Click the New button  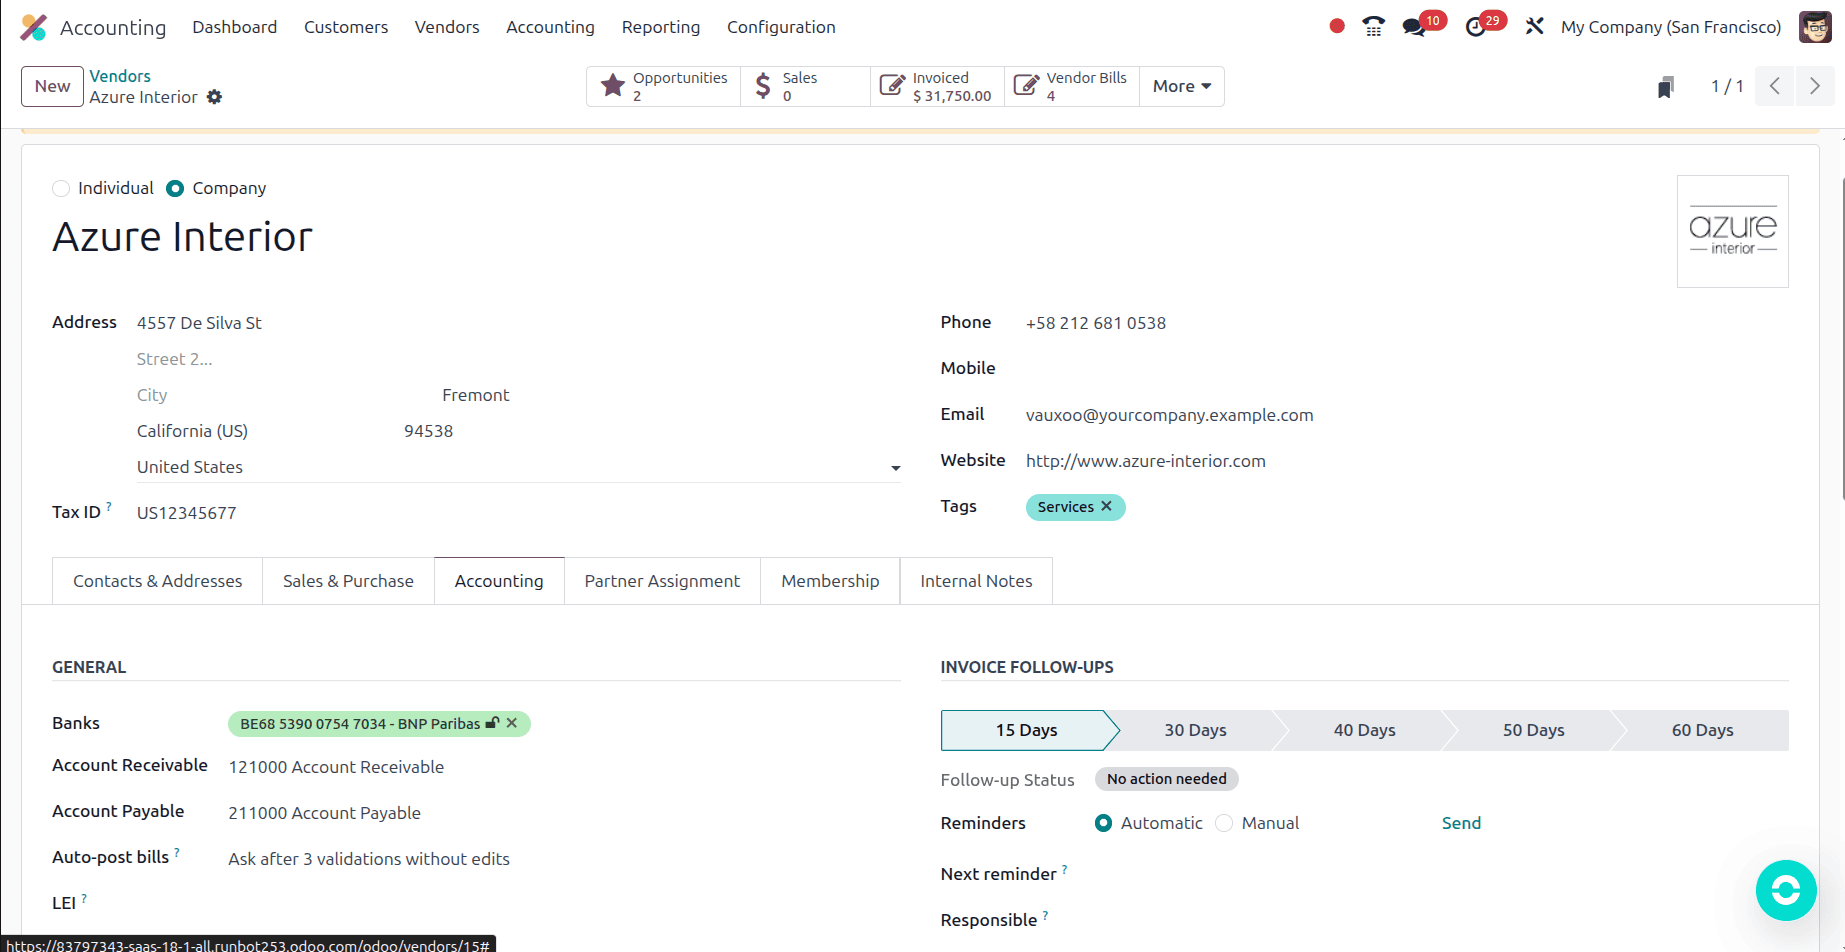(52, 86)
